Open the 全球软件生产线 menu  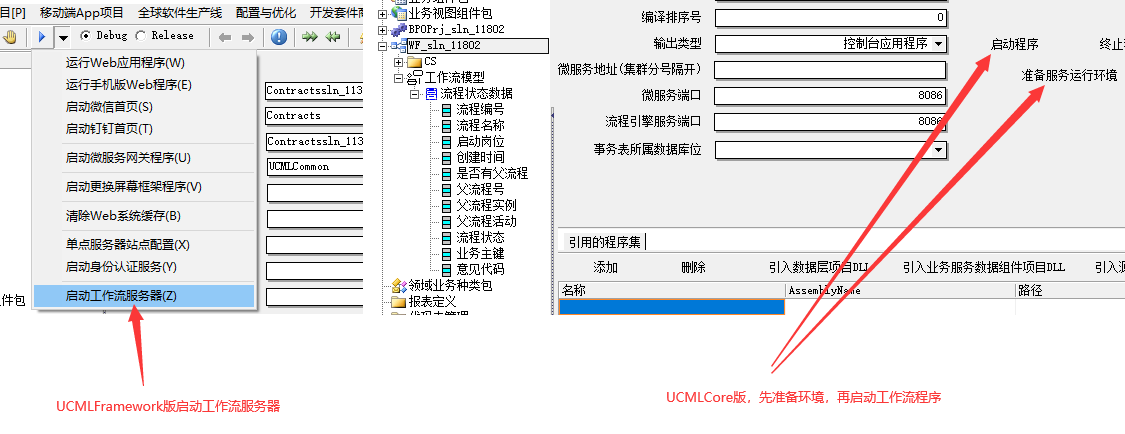[180, 12]
